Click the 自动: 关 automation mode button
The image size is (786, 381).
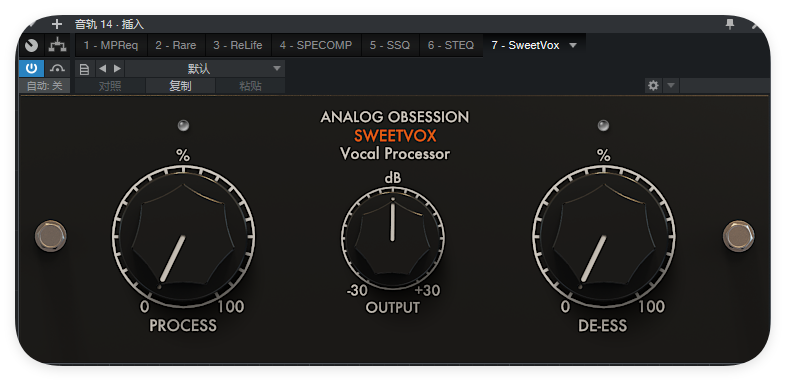(x=45, y=86)
